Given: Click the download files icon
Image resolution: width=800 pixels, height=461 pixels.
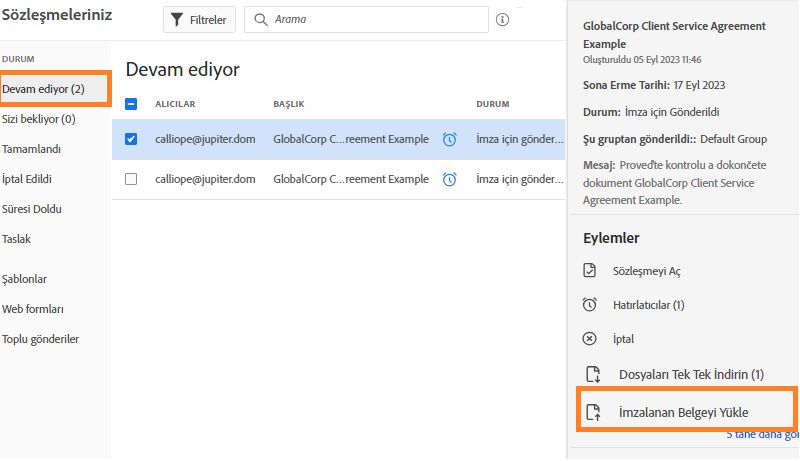Looking at the screenshot, I should (x=593, y=375).
